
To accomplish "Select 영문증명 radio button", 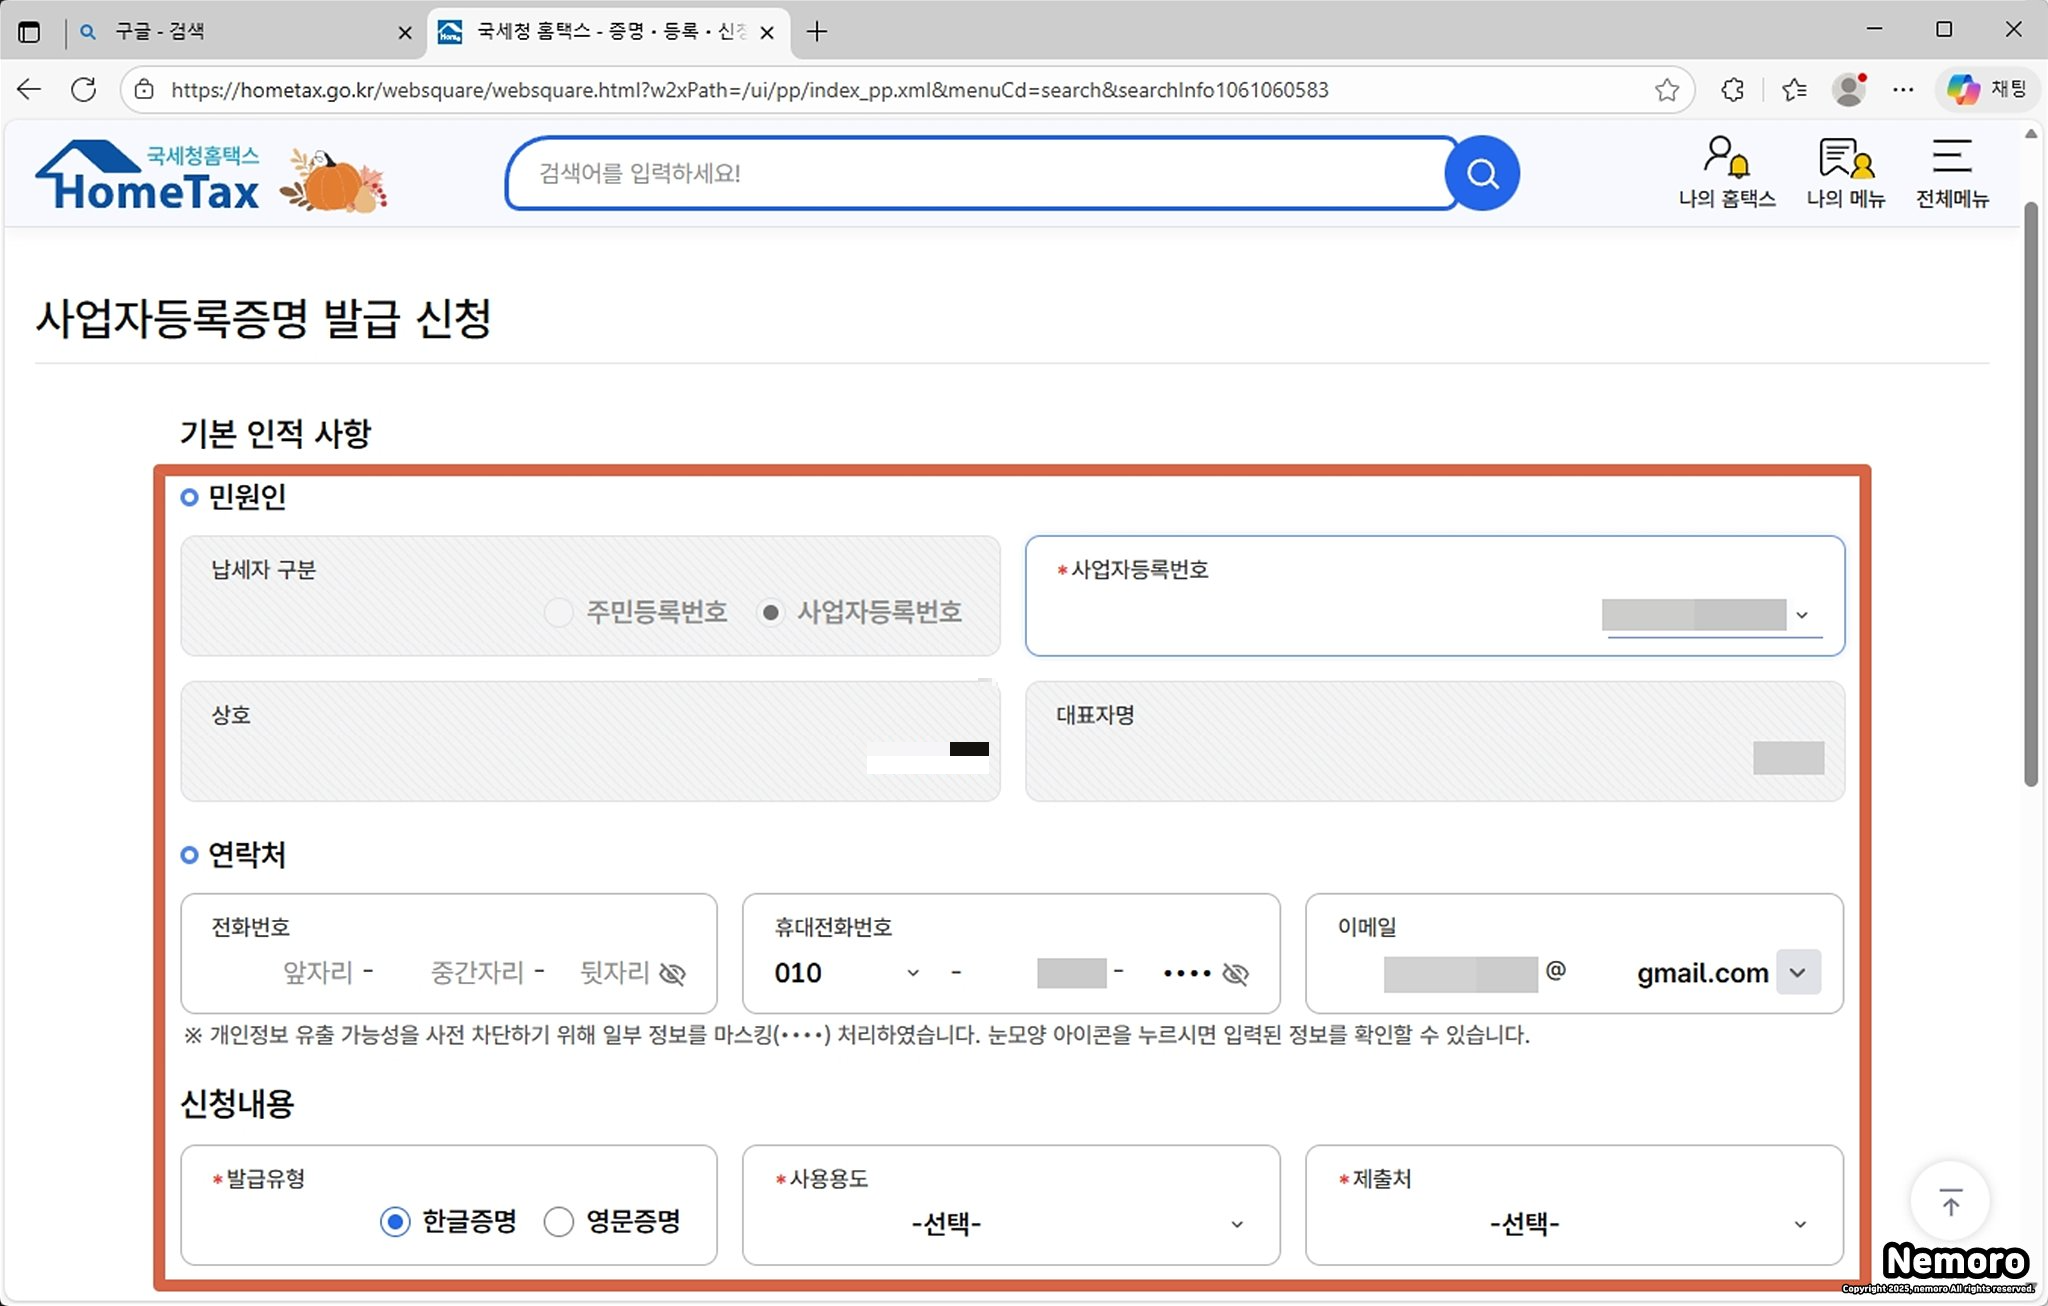I will [559, 1221].
